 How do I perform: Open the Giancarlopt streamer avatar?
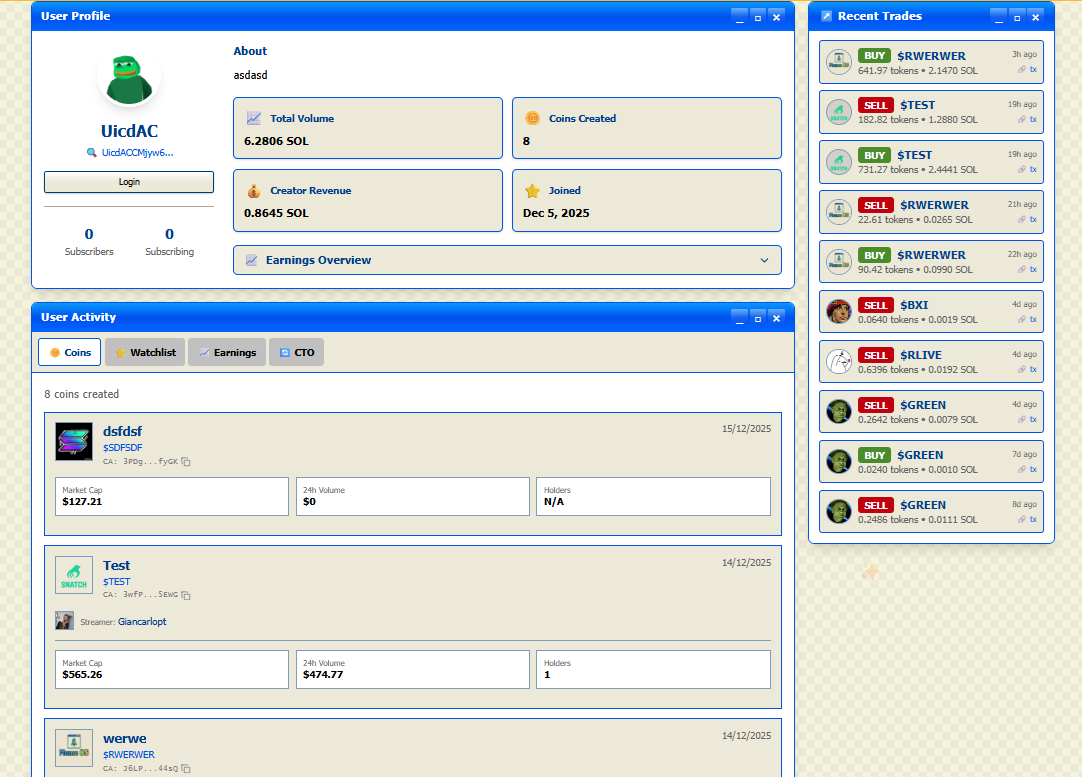(65, 621)
